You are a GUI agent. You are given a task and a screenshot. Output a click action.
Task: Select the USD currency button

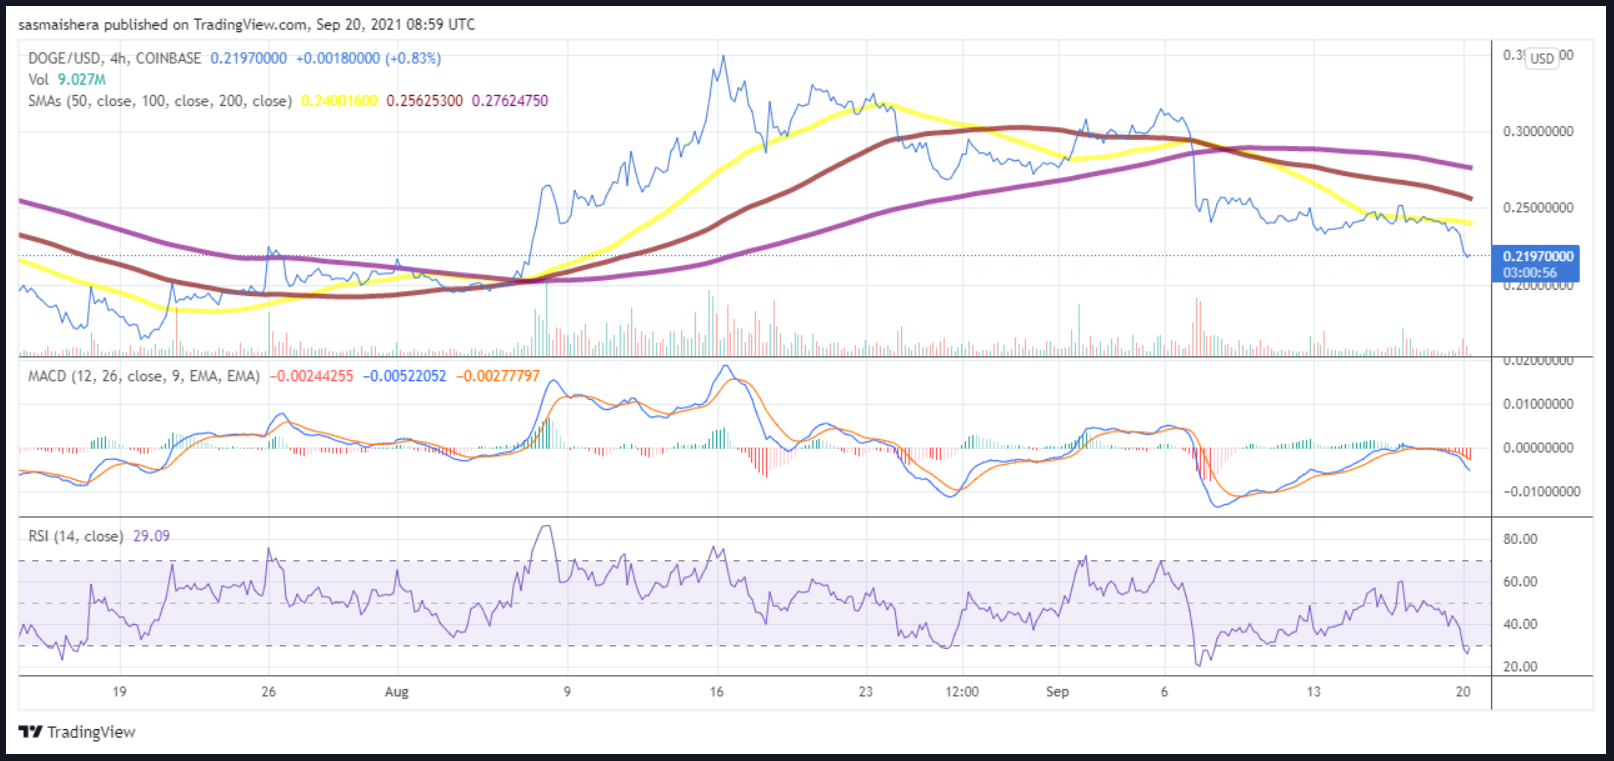pos(1542,58)
